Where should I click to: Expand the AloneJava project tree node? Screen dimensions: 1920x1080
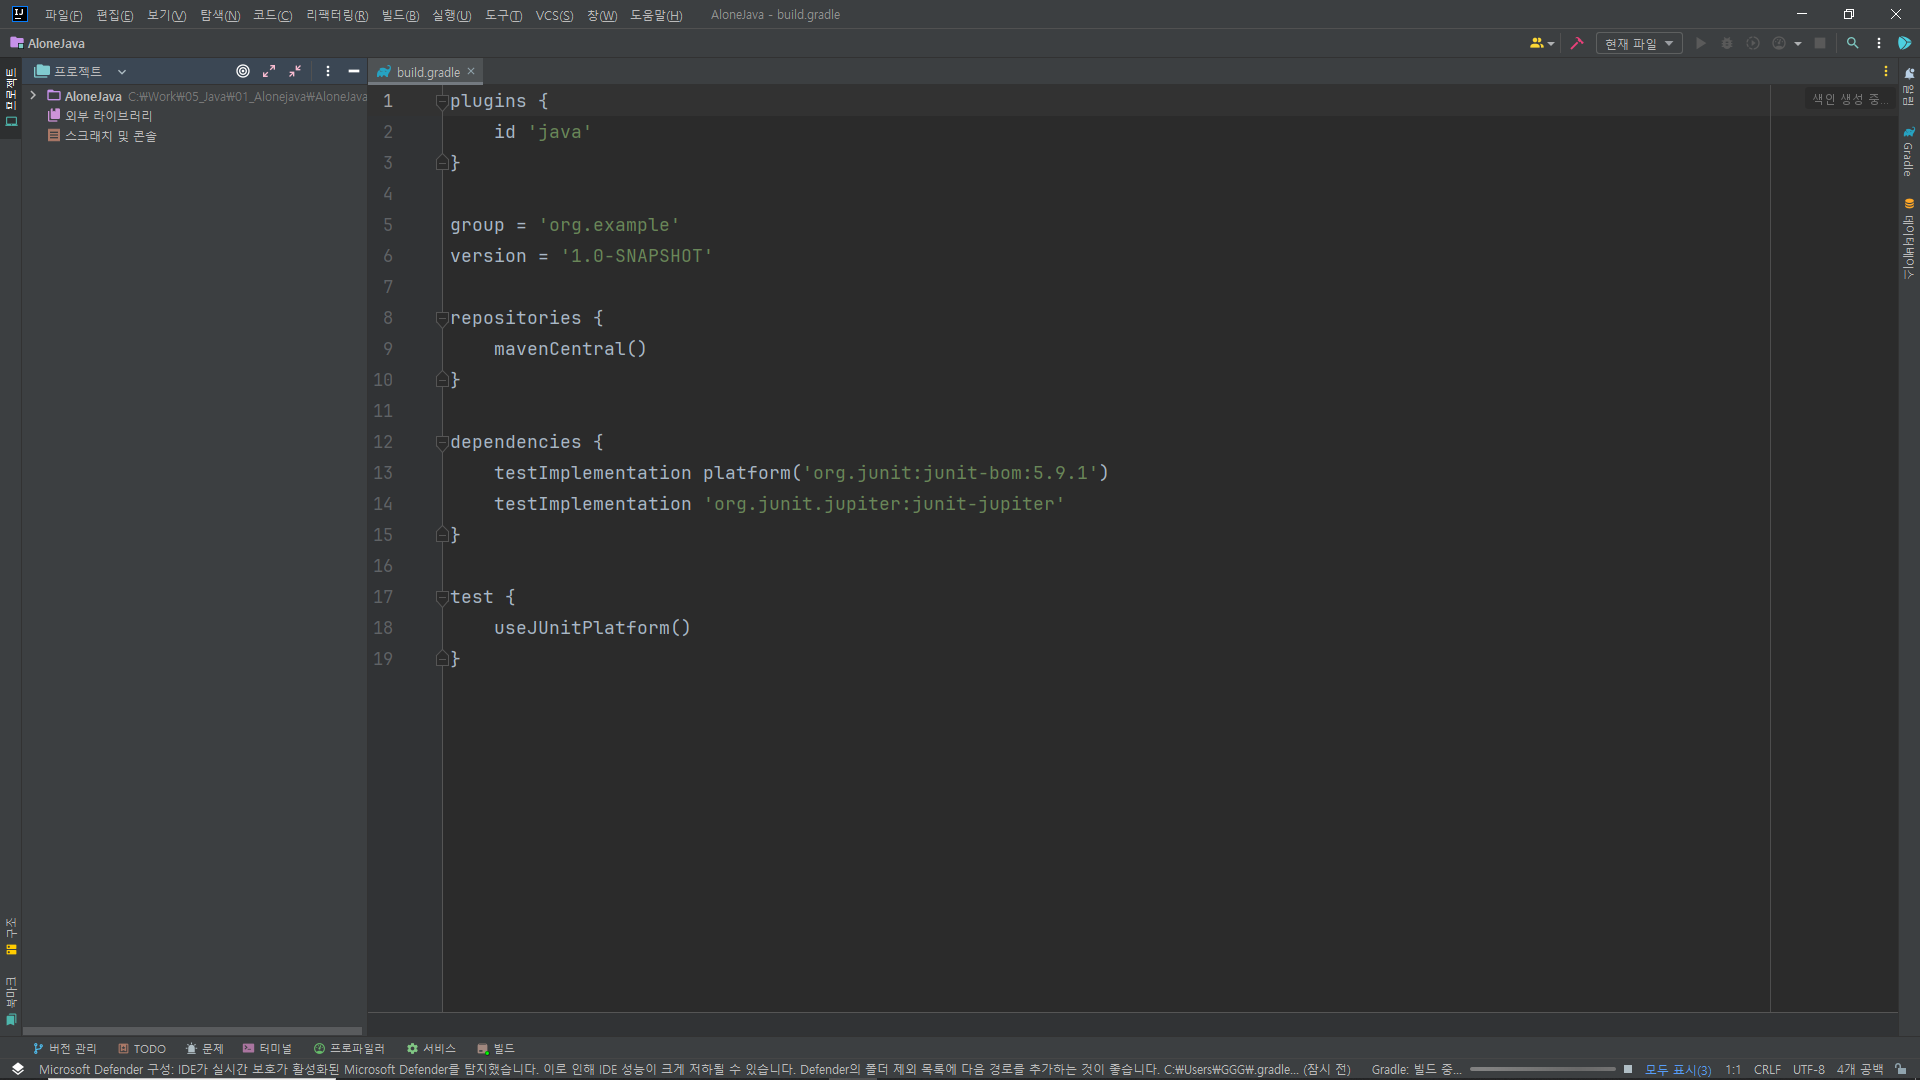tap(33, 96)
